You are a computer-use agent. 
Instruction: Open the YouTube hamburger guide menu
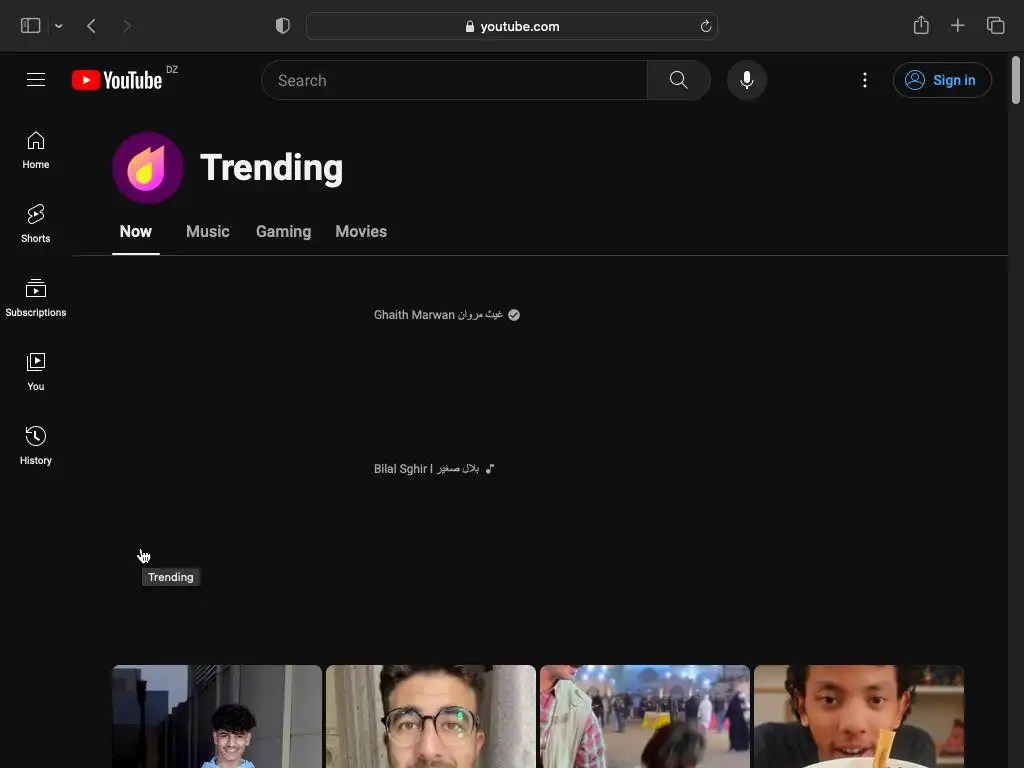point(36,80)
